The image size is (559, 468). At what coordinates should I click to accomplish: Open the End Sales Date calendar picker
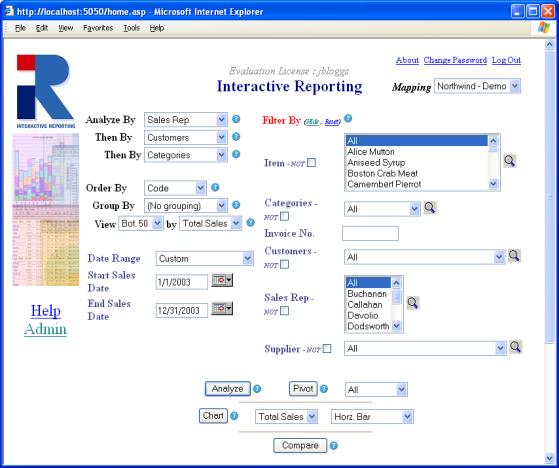tap(222, 308)
